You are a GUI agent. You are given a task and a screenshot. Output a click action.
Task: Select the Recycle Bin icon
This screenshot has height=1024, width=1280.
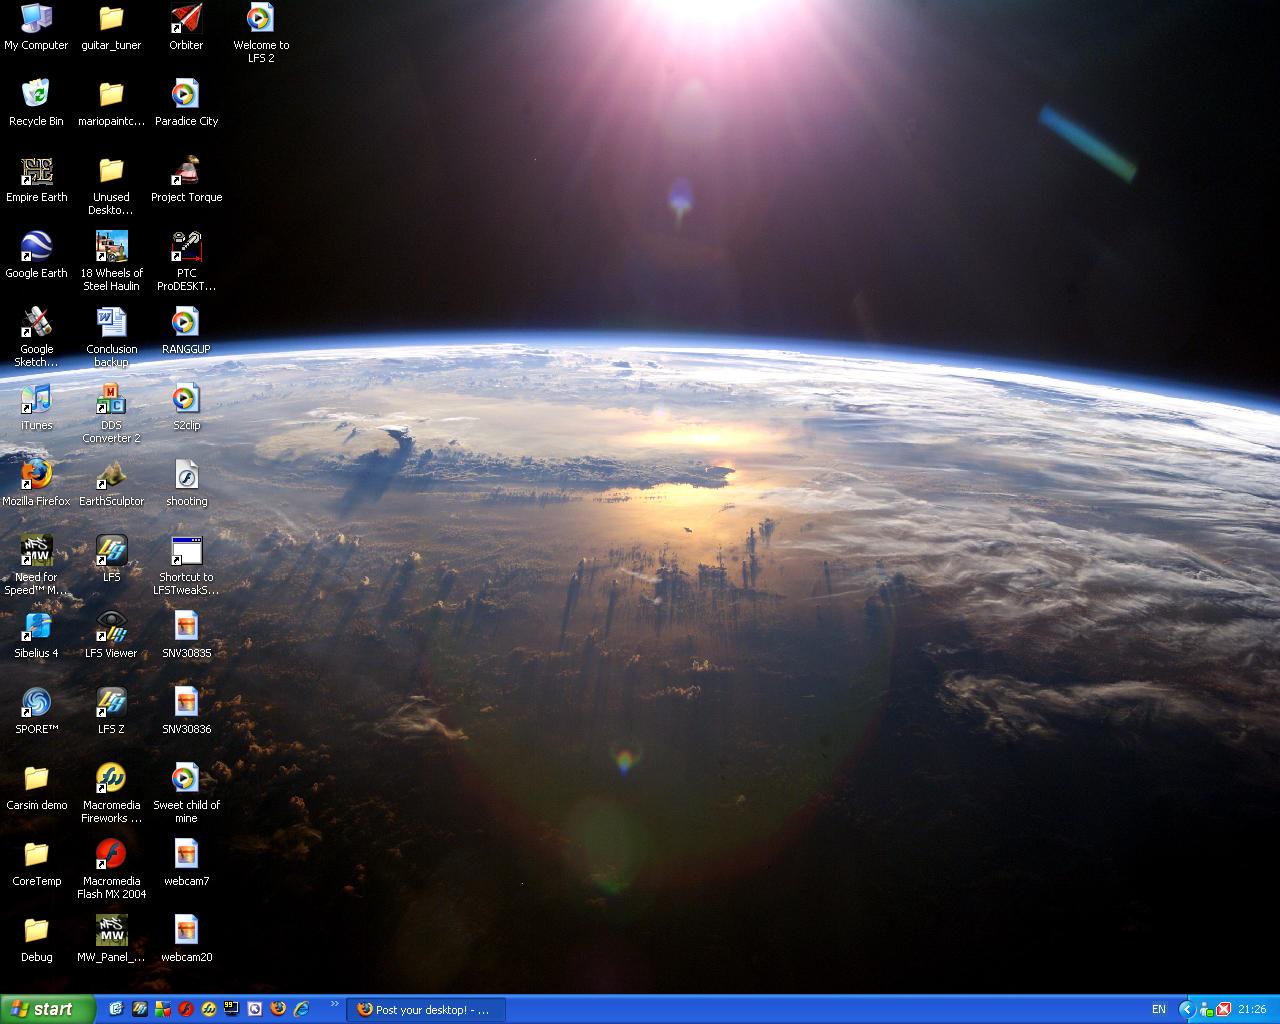tap(36, 103)
